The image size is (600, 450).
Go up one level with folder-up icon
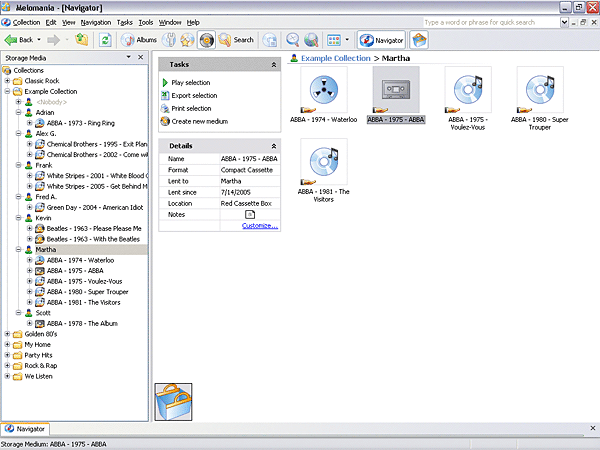[x=82, y=40]
